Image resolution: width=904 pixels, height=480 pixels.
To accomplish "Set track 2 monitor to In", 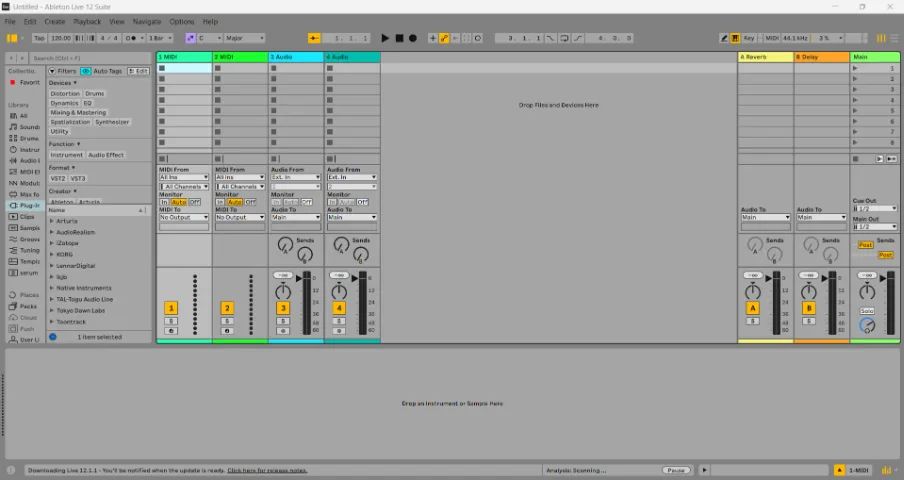I will pyautogui.click(x=220, y=202).
